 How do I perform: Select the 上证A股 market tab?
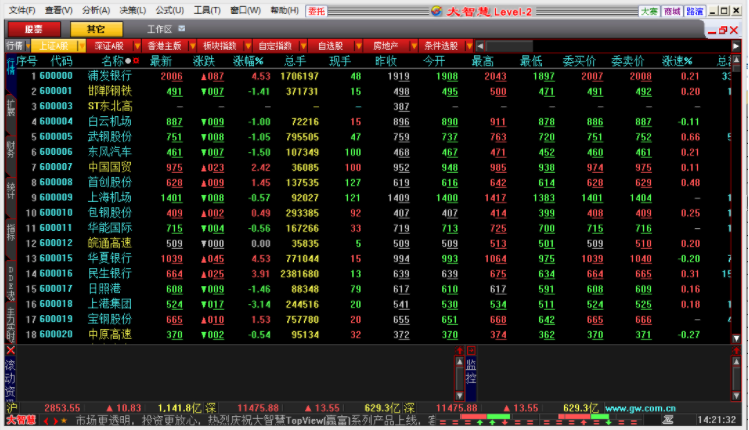pos(54,46)
